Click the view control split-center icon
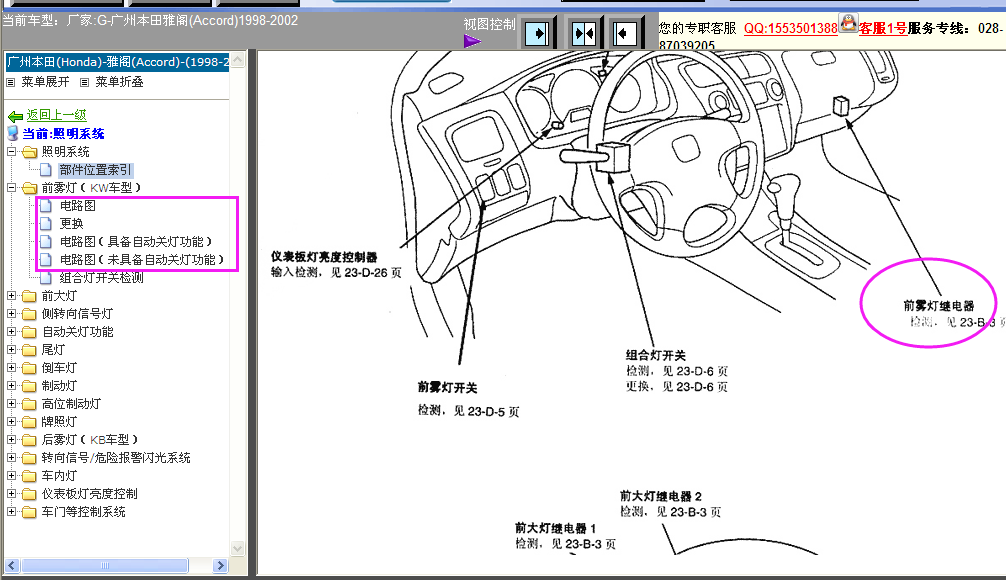 584,33
